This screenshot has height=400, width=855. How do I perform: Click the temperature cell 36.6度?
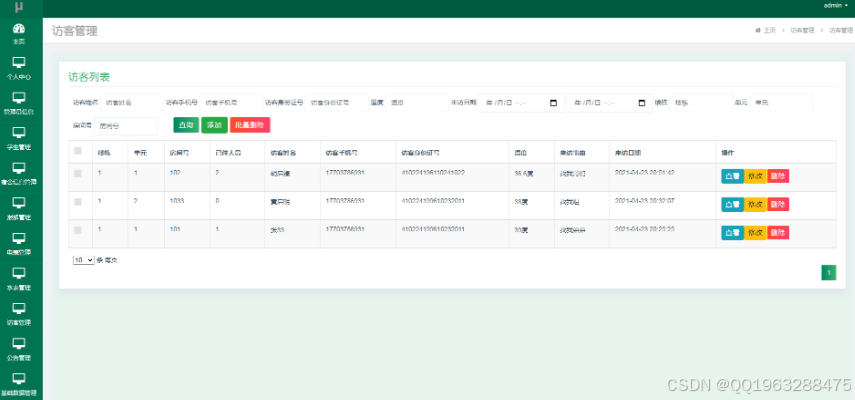pos(523,174)
